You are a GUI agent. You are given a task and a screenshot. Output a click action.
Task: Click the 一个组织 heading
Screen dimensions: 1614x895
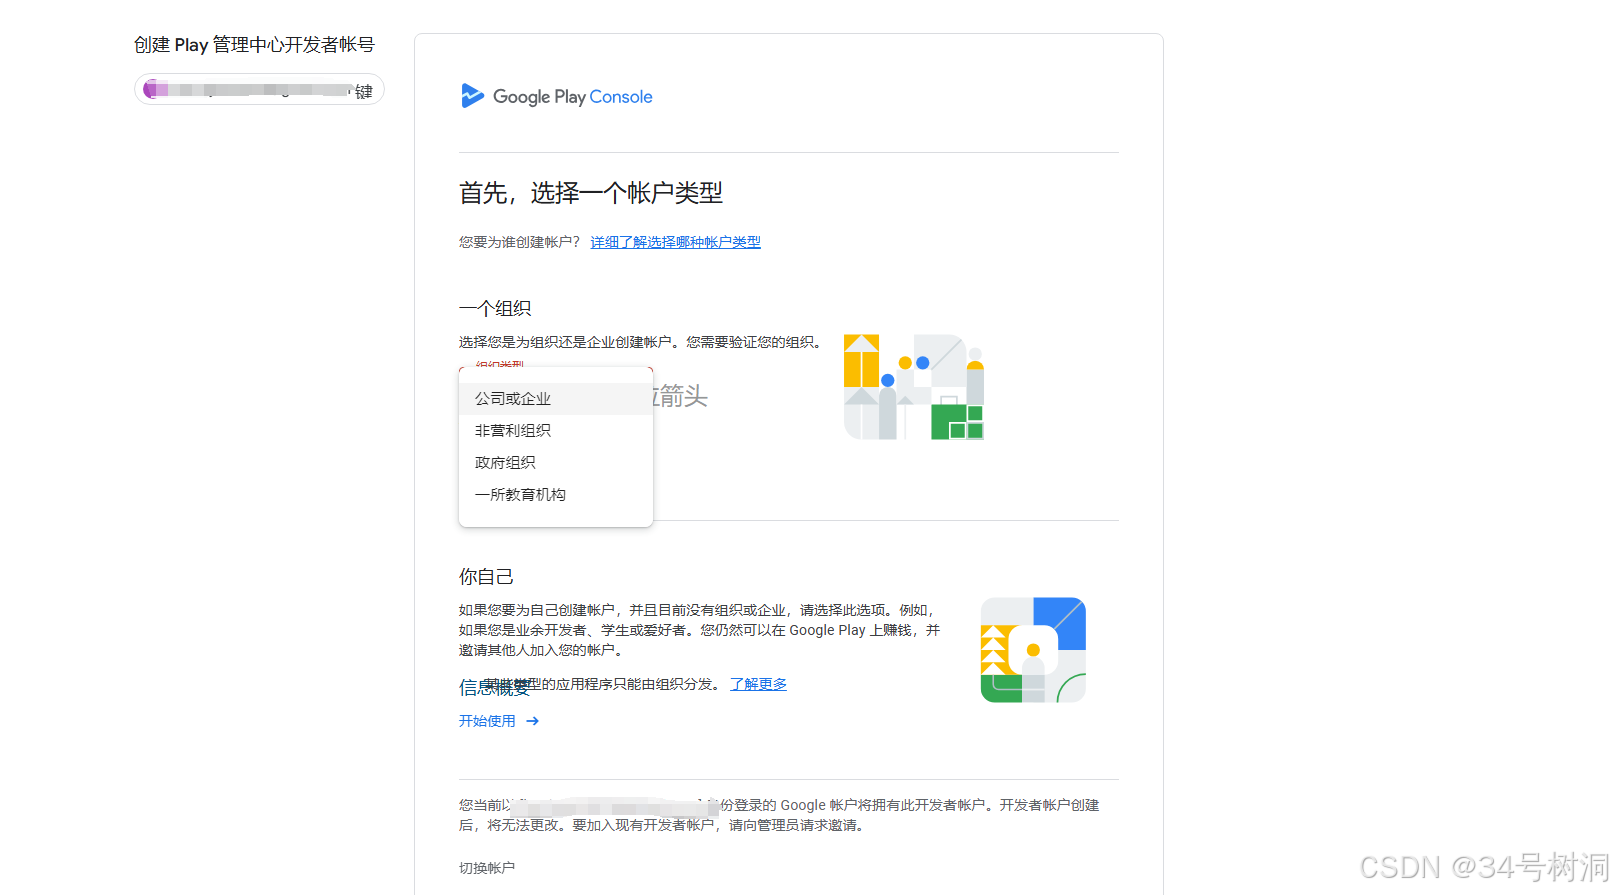[x=495, y=308]
